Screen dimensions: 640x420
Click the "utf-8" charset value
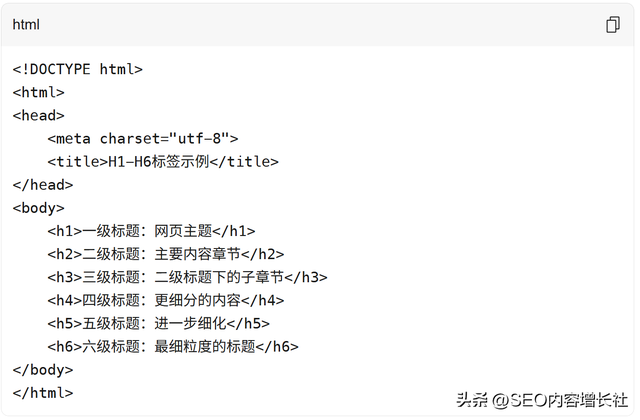coord(202,138)
